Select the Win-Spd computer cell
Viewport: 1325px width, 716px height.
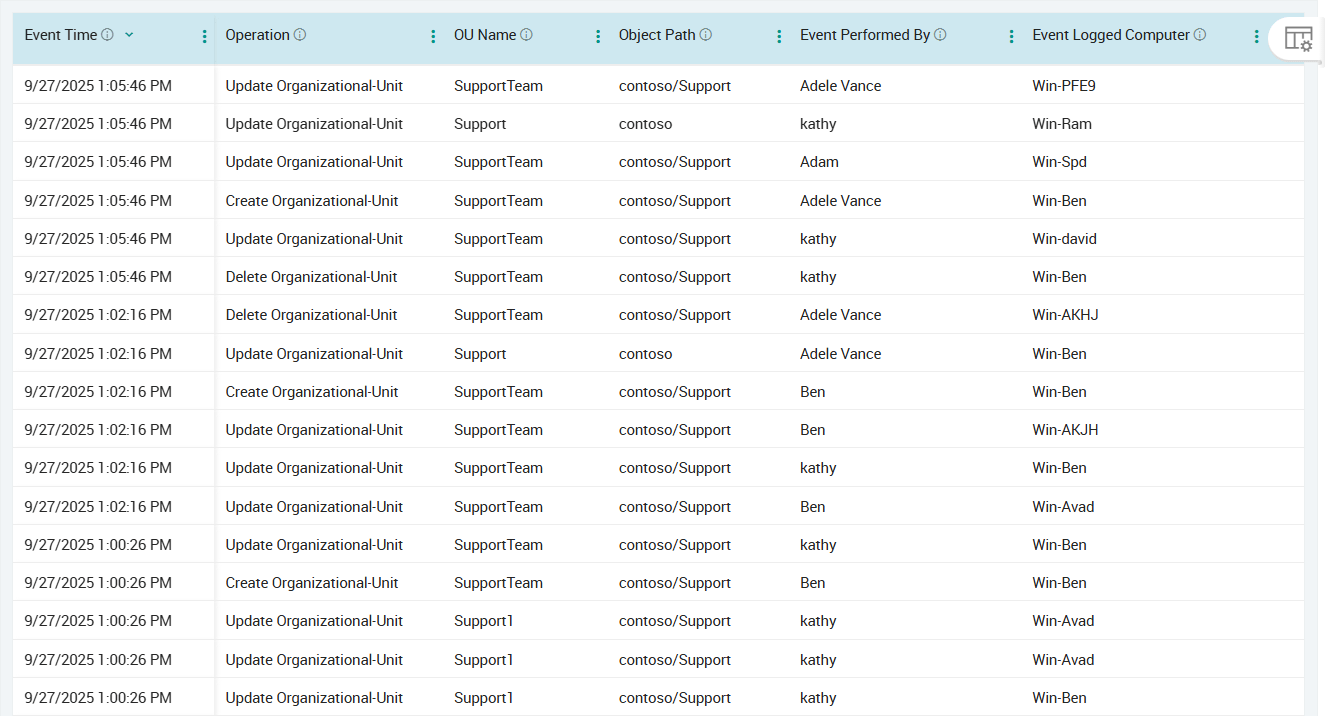tap(1060, 162)
